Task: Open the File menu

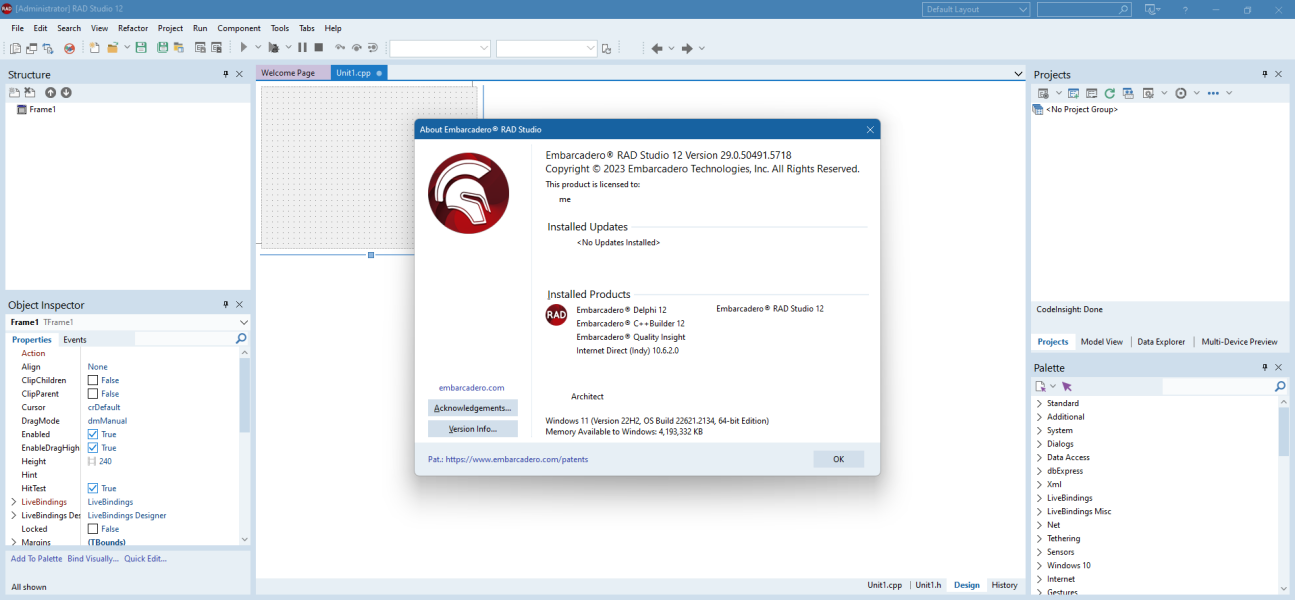Action: point(17,28)
